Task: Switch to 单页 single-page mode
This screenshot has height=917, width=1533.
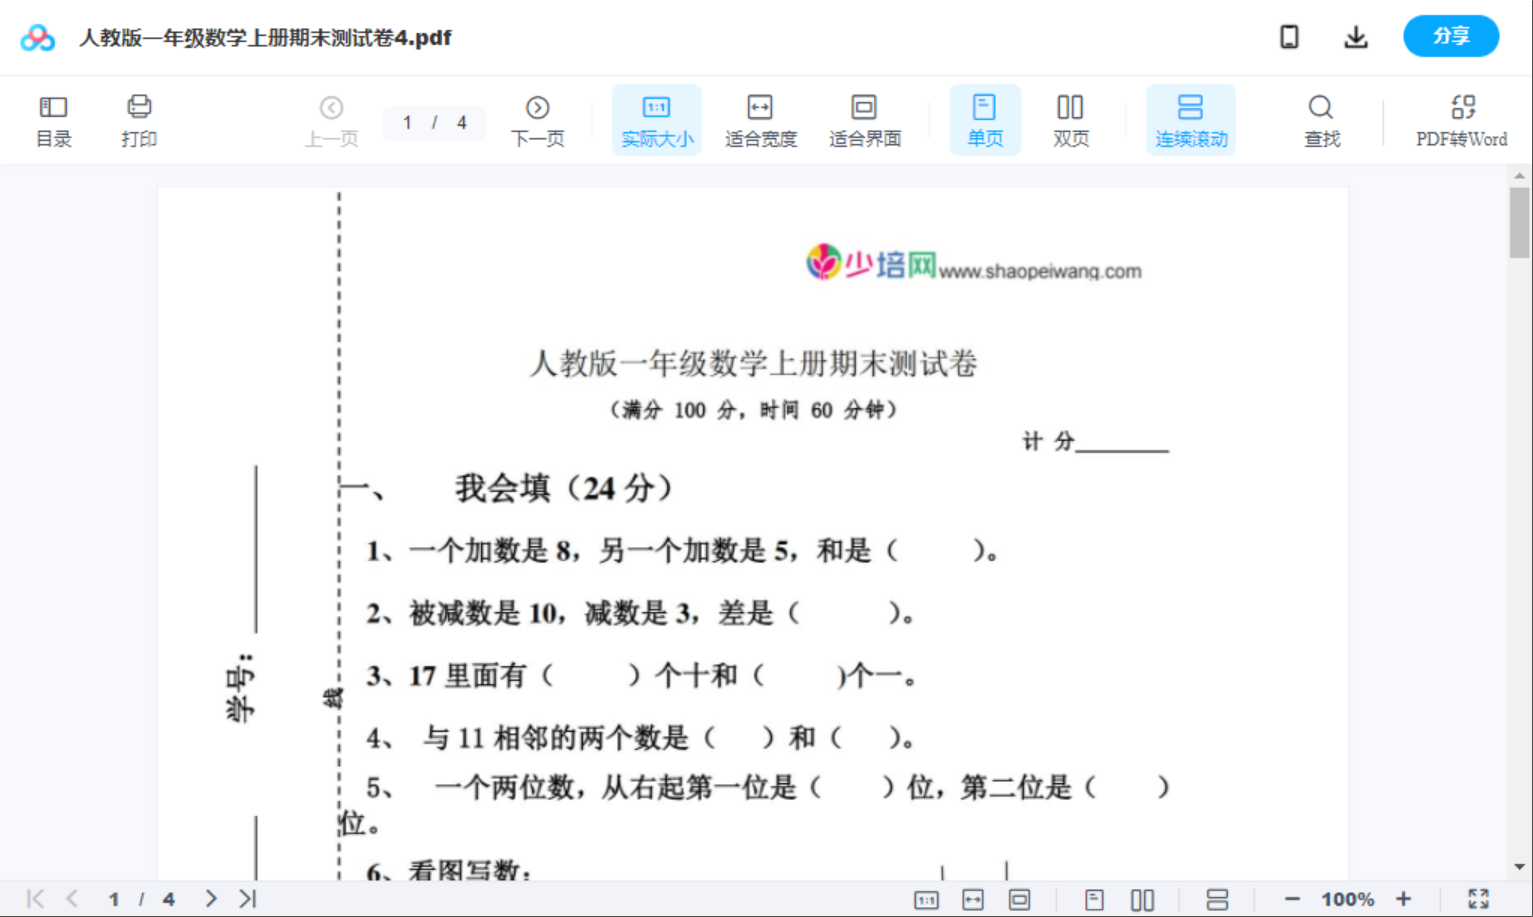Action: pos(985,119)
